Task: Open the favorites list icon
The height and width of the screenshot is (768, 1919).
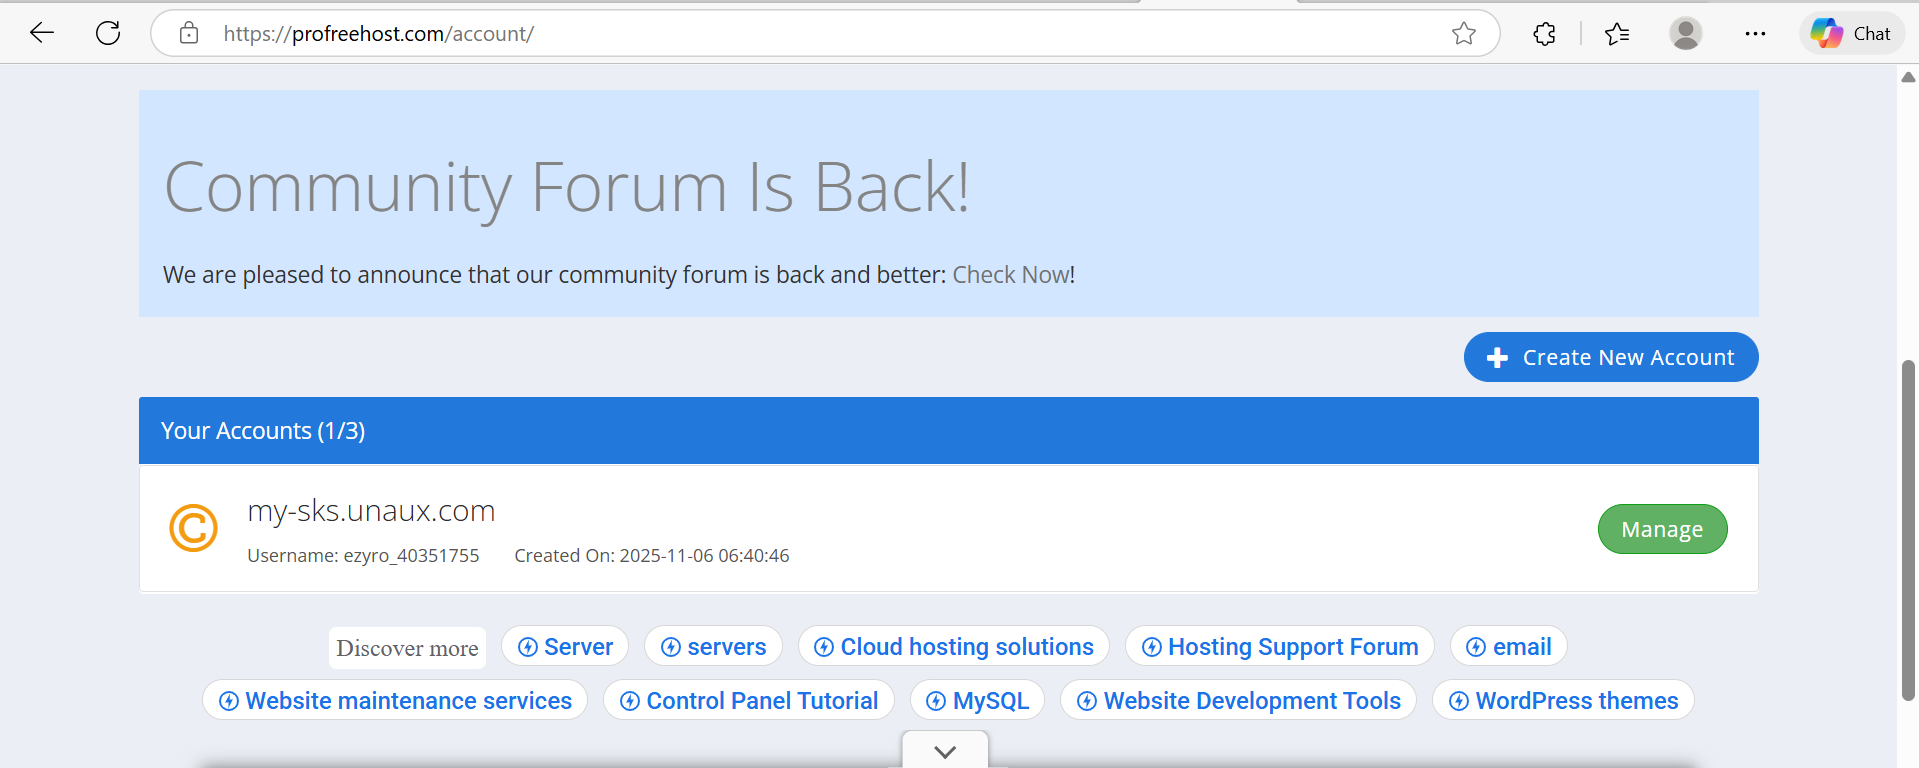Action: tap(1617, 34)
